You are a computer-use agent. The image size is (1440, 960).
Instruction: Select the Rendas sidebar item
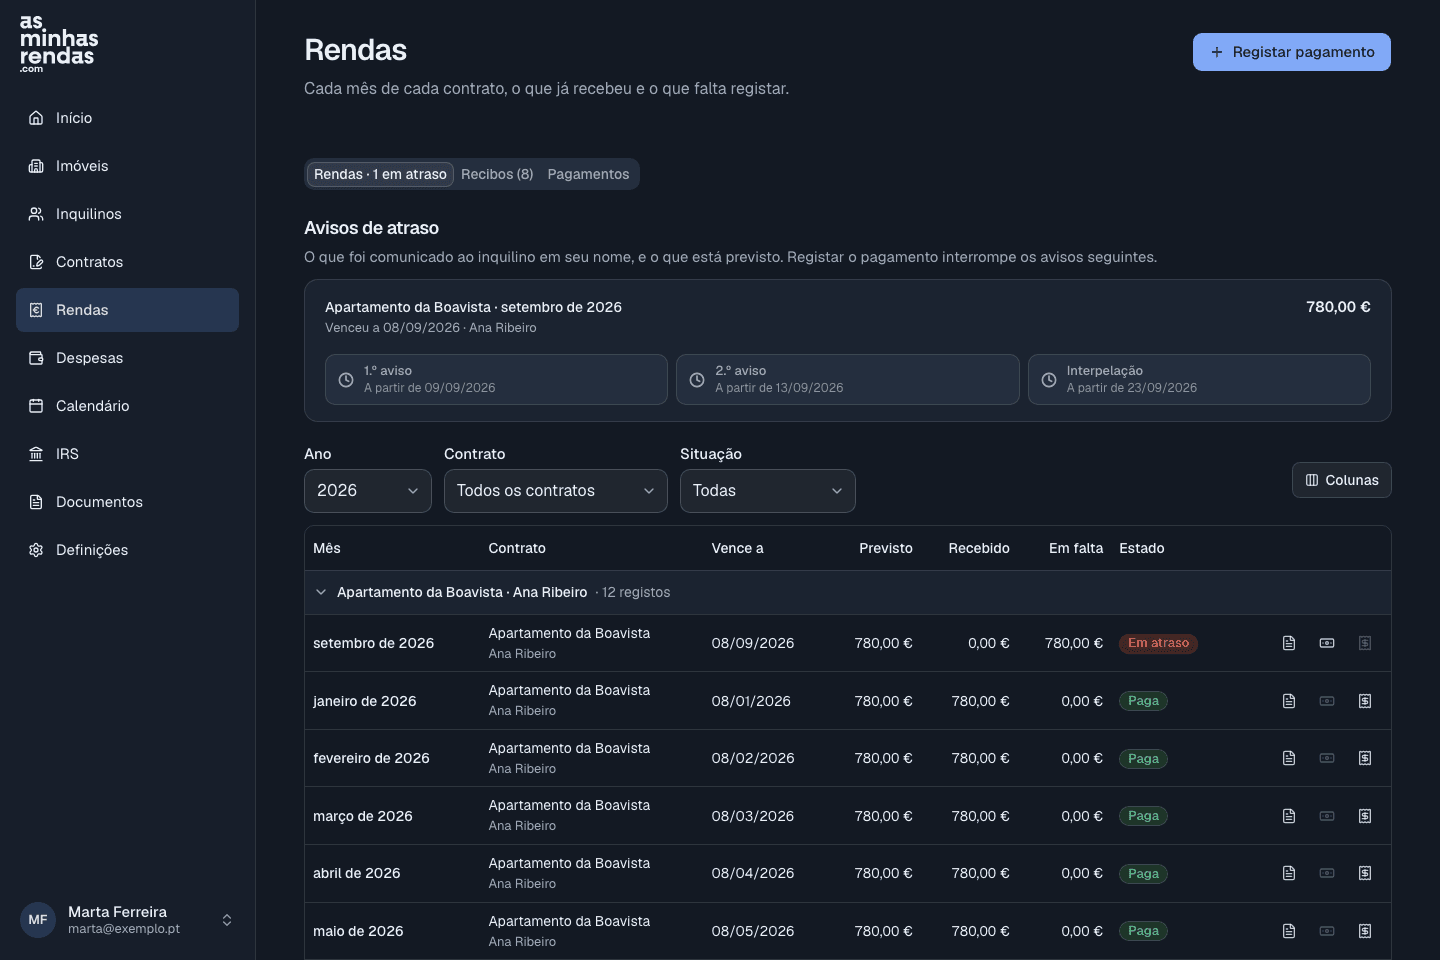pos(127,310)
